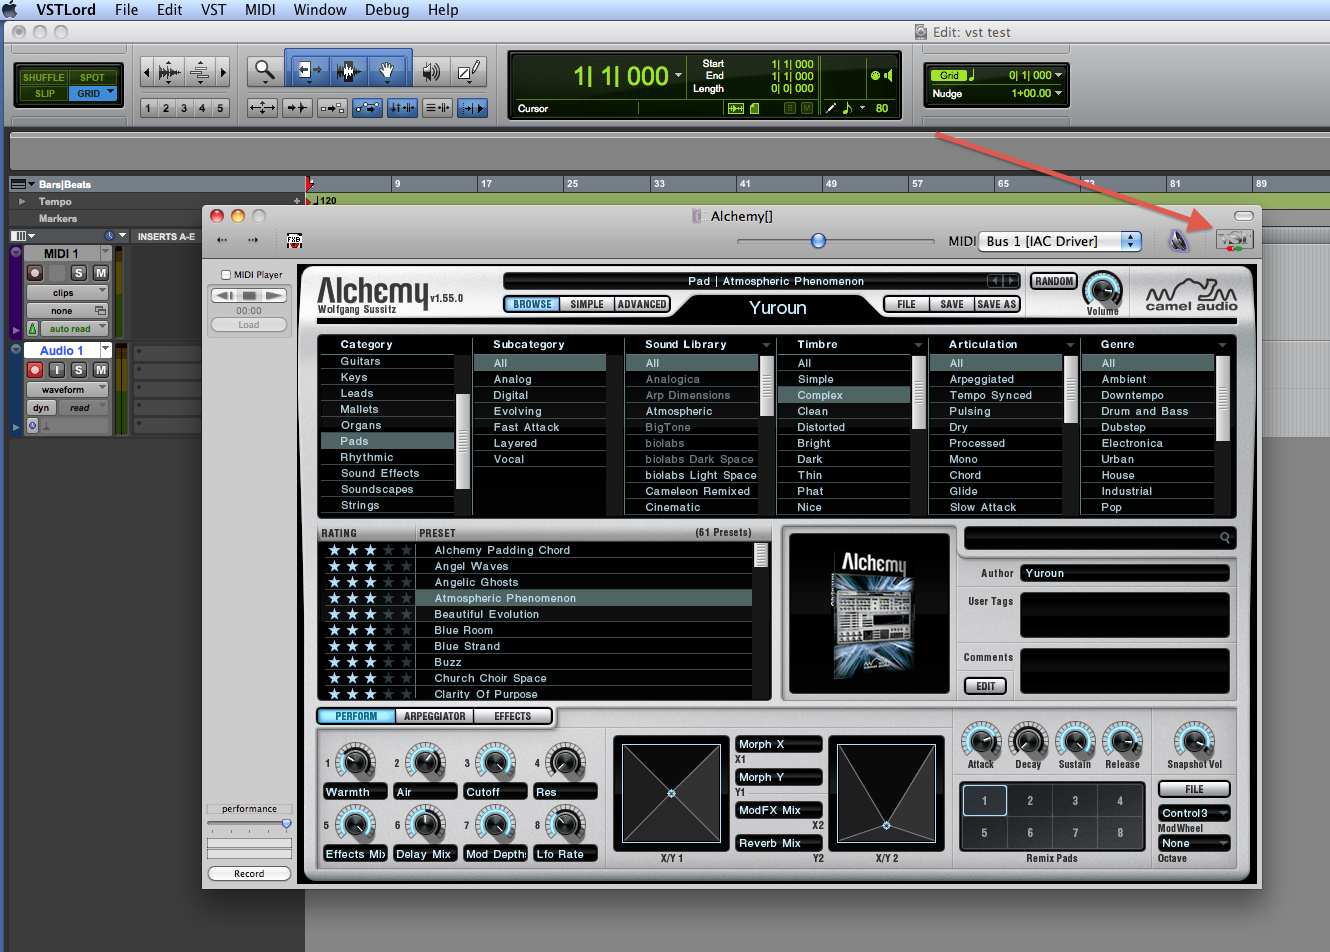Click the preset search magnifier icon

1225,538
